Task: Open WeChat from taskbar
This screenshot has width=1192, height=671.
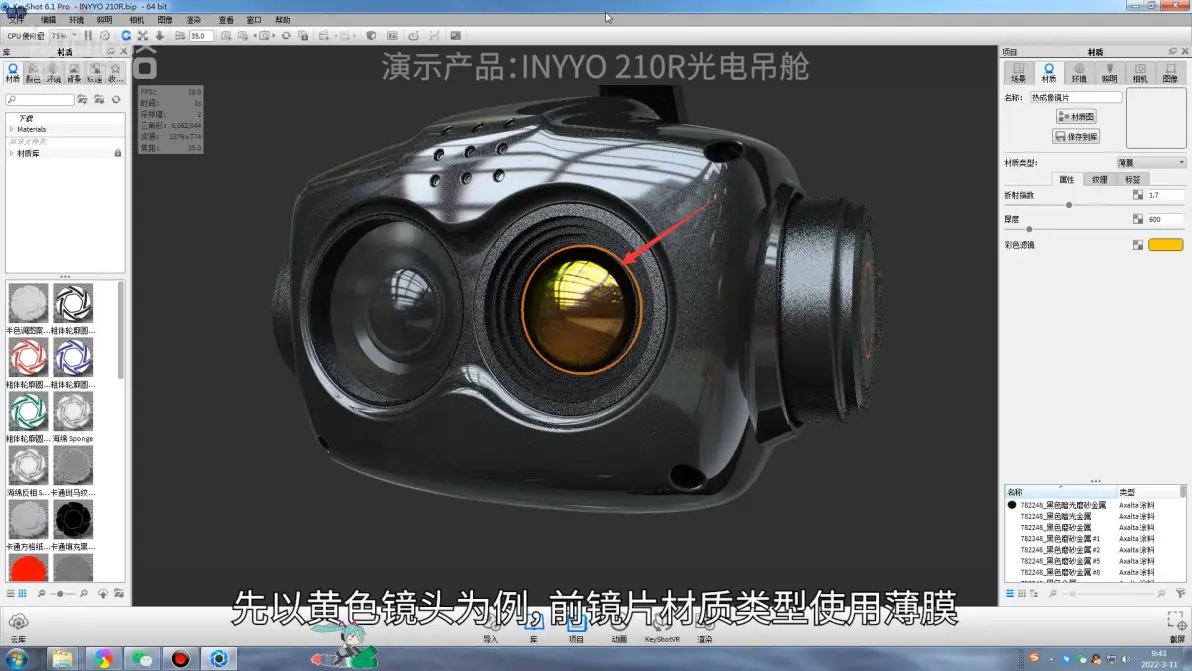Action: tap(141, 658)
